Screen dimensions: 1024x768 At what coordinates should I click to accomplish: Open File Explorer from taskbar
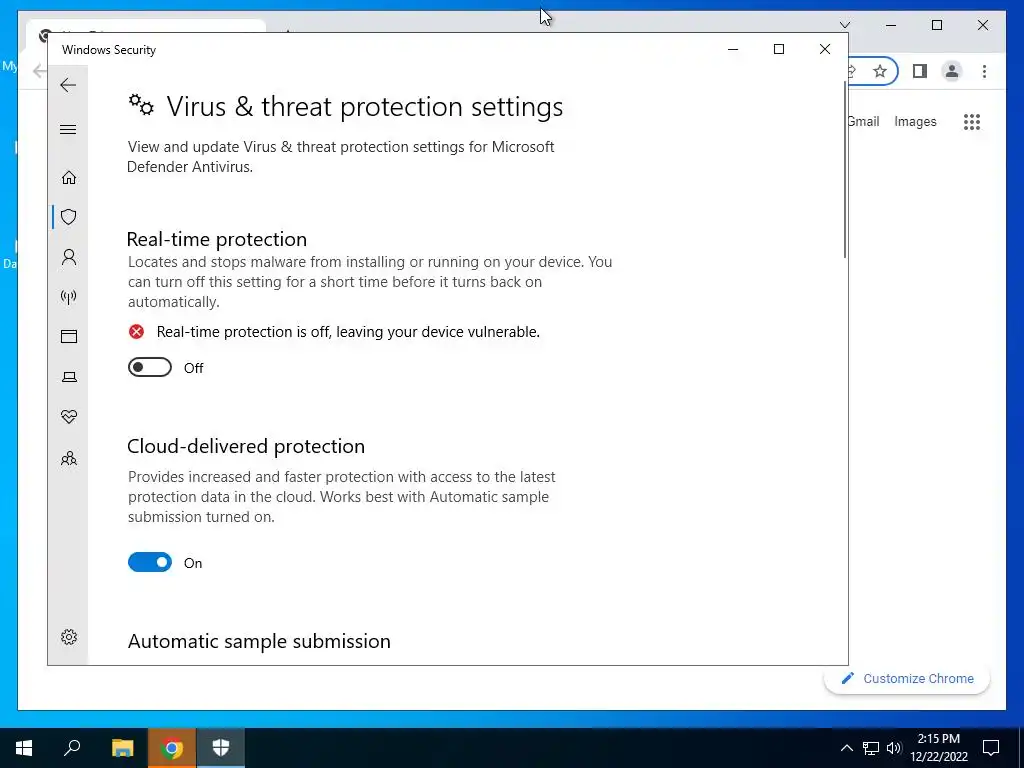point(122,748)
